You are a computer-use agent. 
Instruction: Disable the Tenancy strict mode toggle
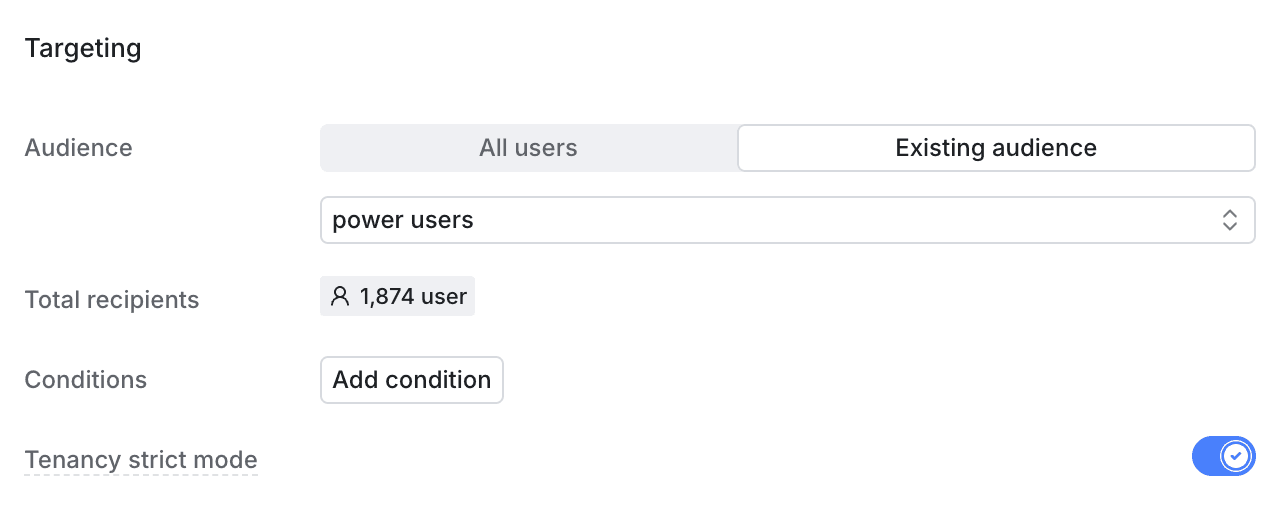1223,456
